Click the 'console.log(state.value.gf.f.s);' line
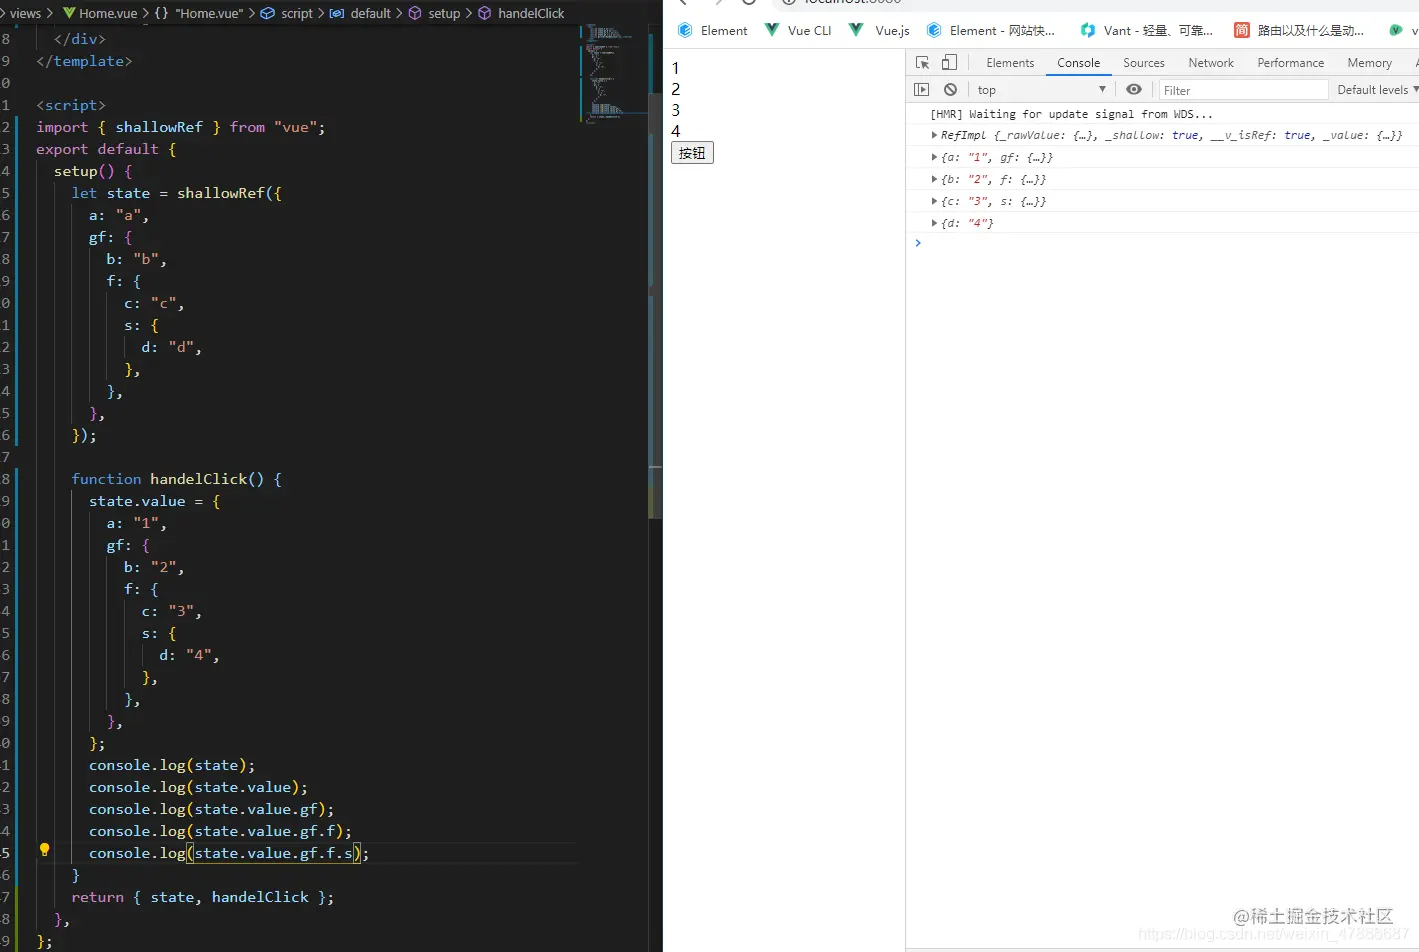Screen dimensions: 1419x952 (229, 853)
